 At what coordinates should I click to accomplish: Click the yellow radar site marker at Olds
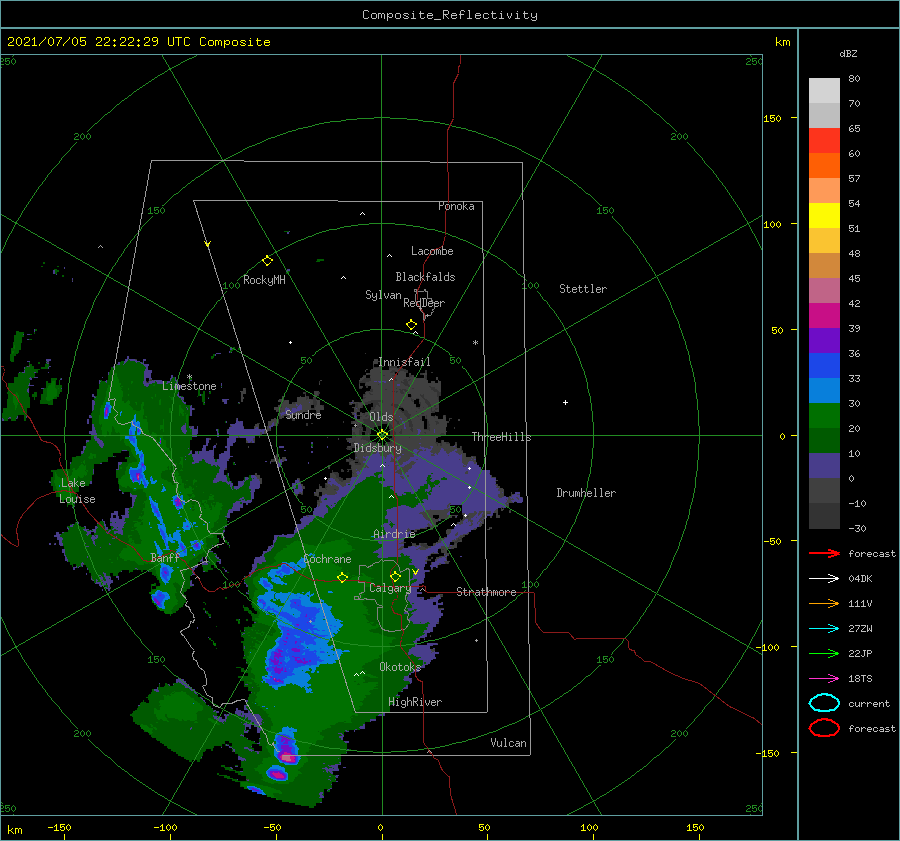pos(382,435)
